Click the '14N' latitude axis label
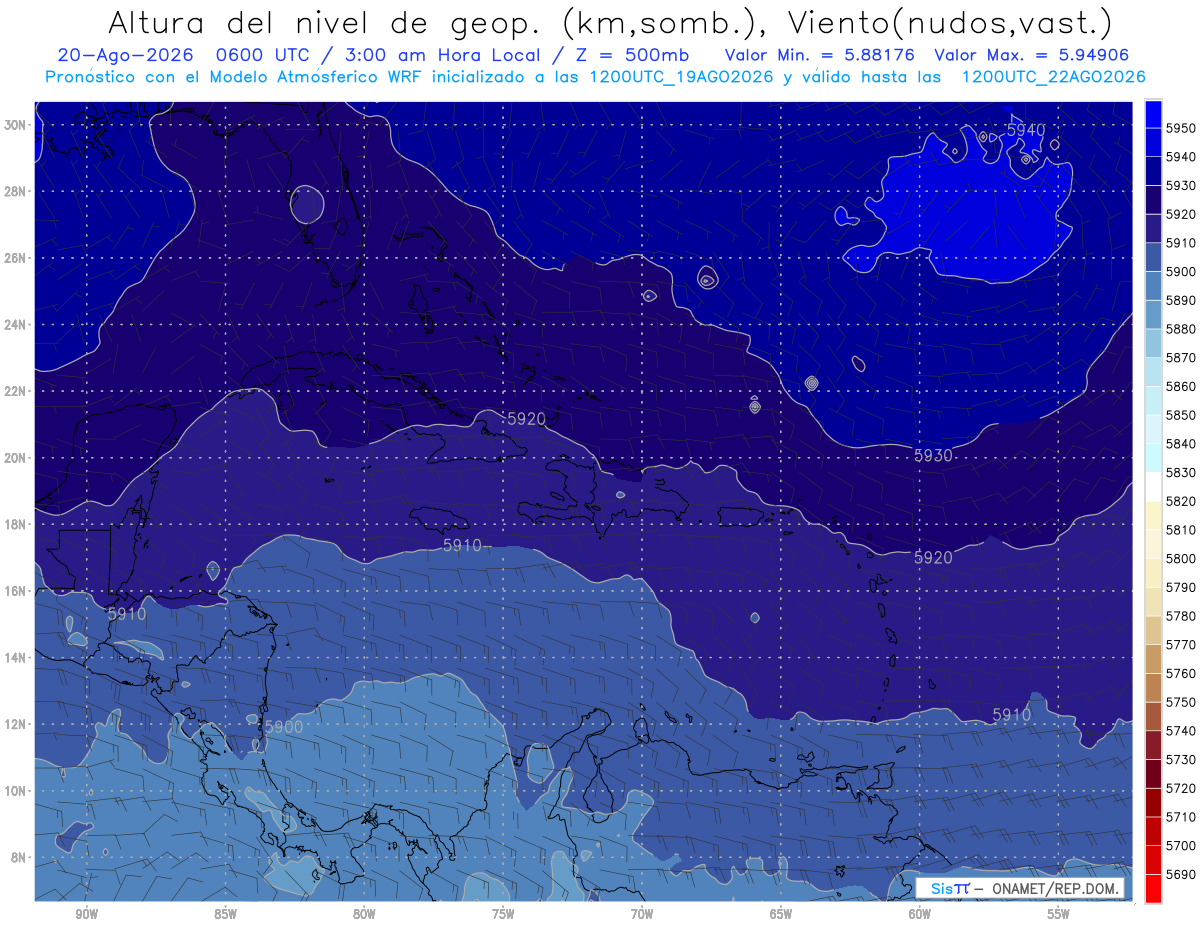The height and width of the screenshot is (927, 1200). [x=15, y=657]
